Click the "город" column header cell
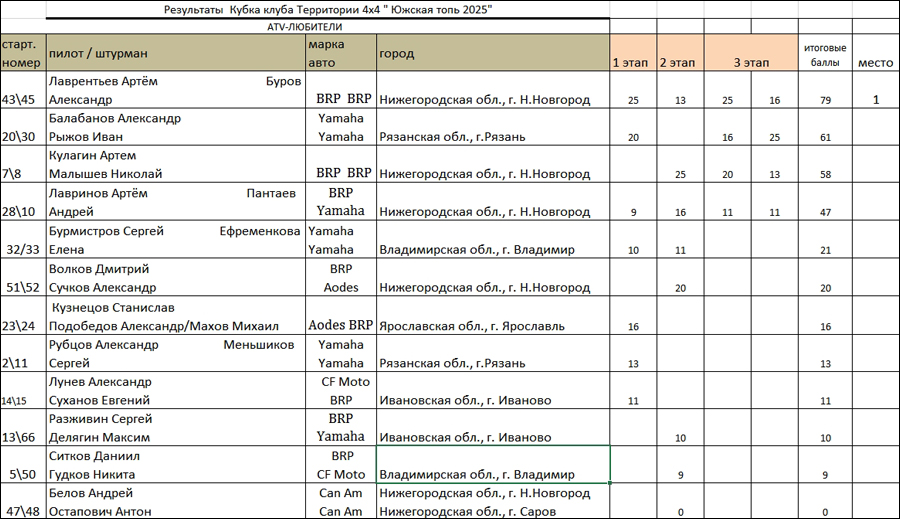This screenshot has width=900, height=519. [x=493, y=53]
